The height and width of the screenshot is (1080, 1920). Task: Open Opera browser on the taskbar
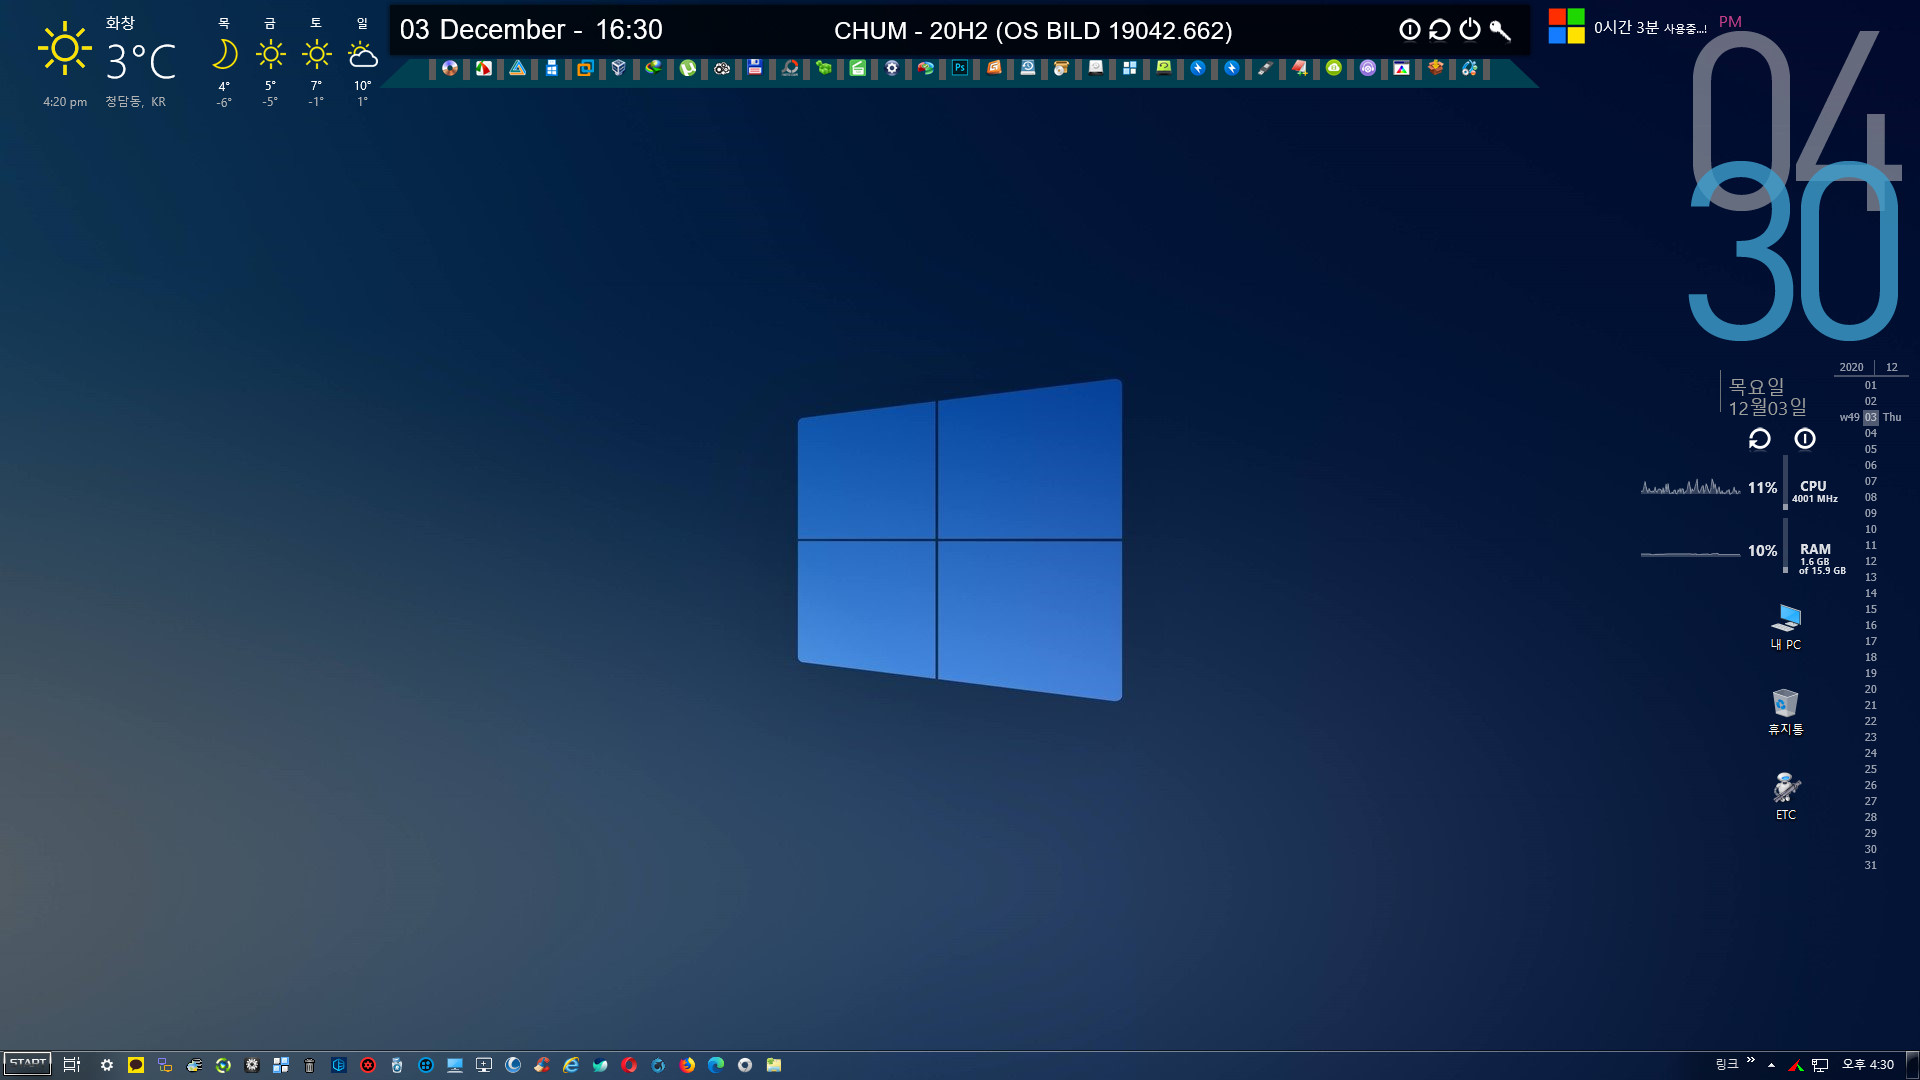[629, 1065]
